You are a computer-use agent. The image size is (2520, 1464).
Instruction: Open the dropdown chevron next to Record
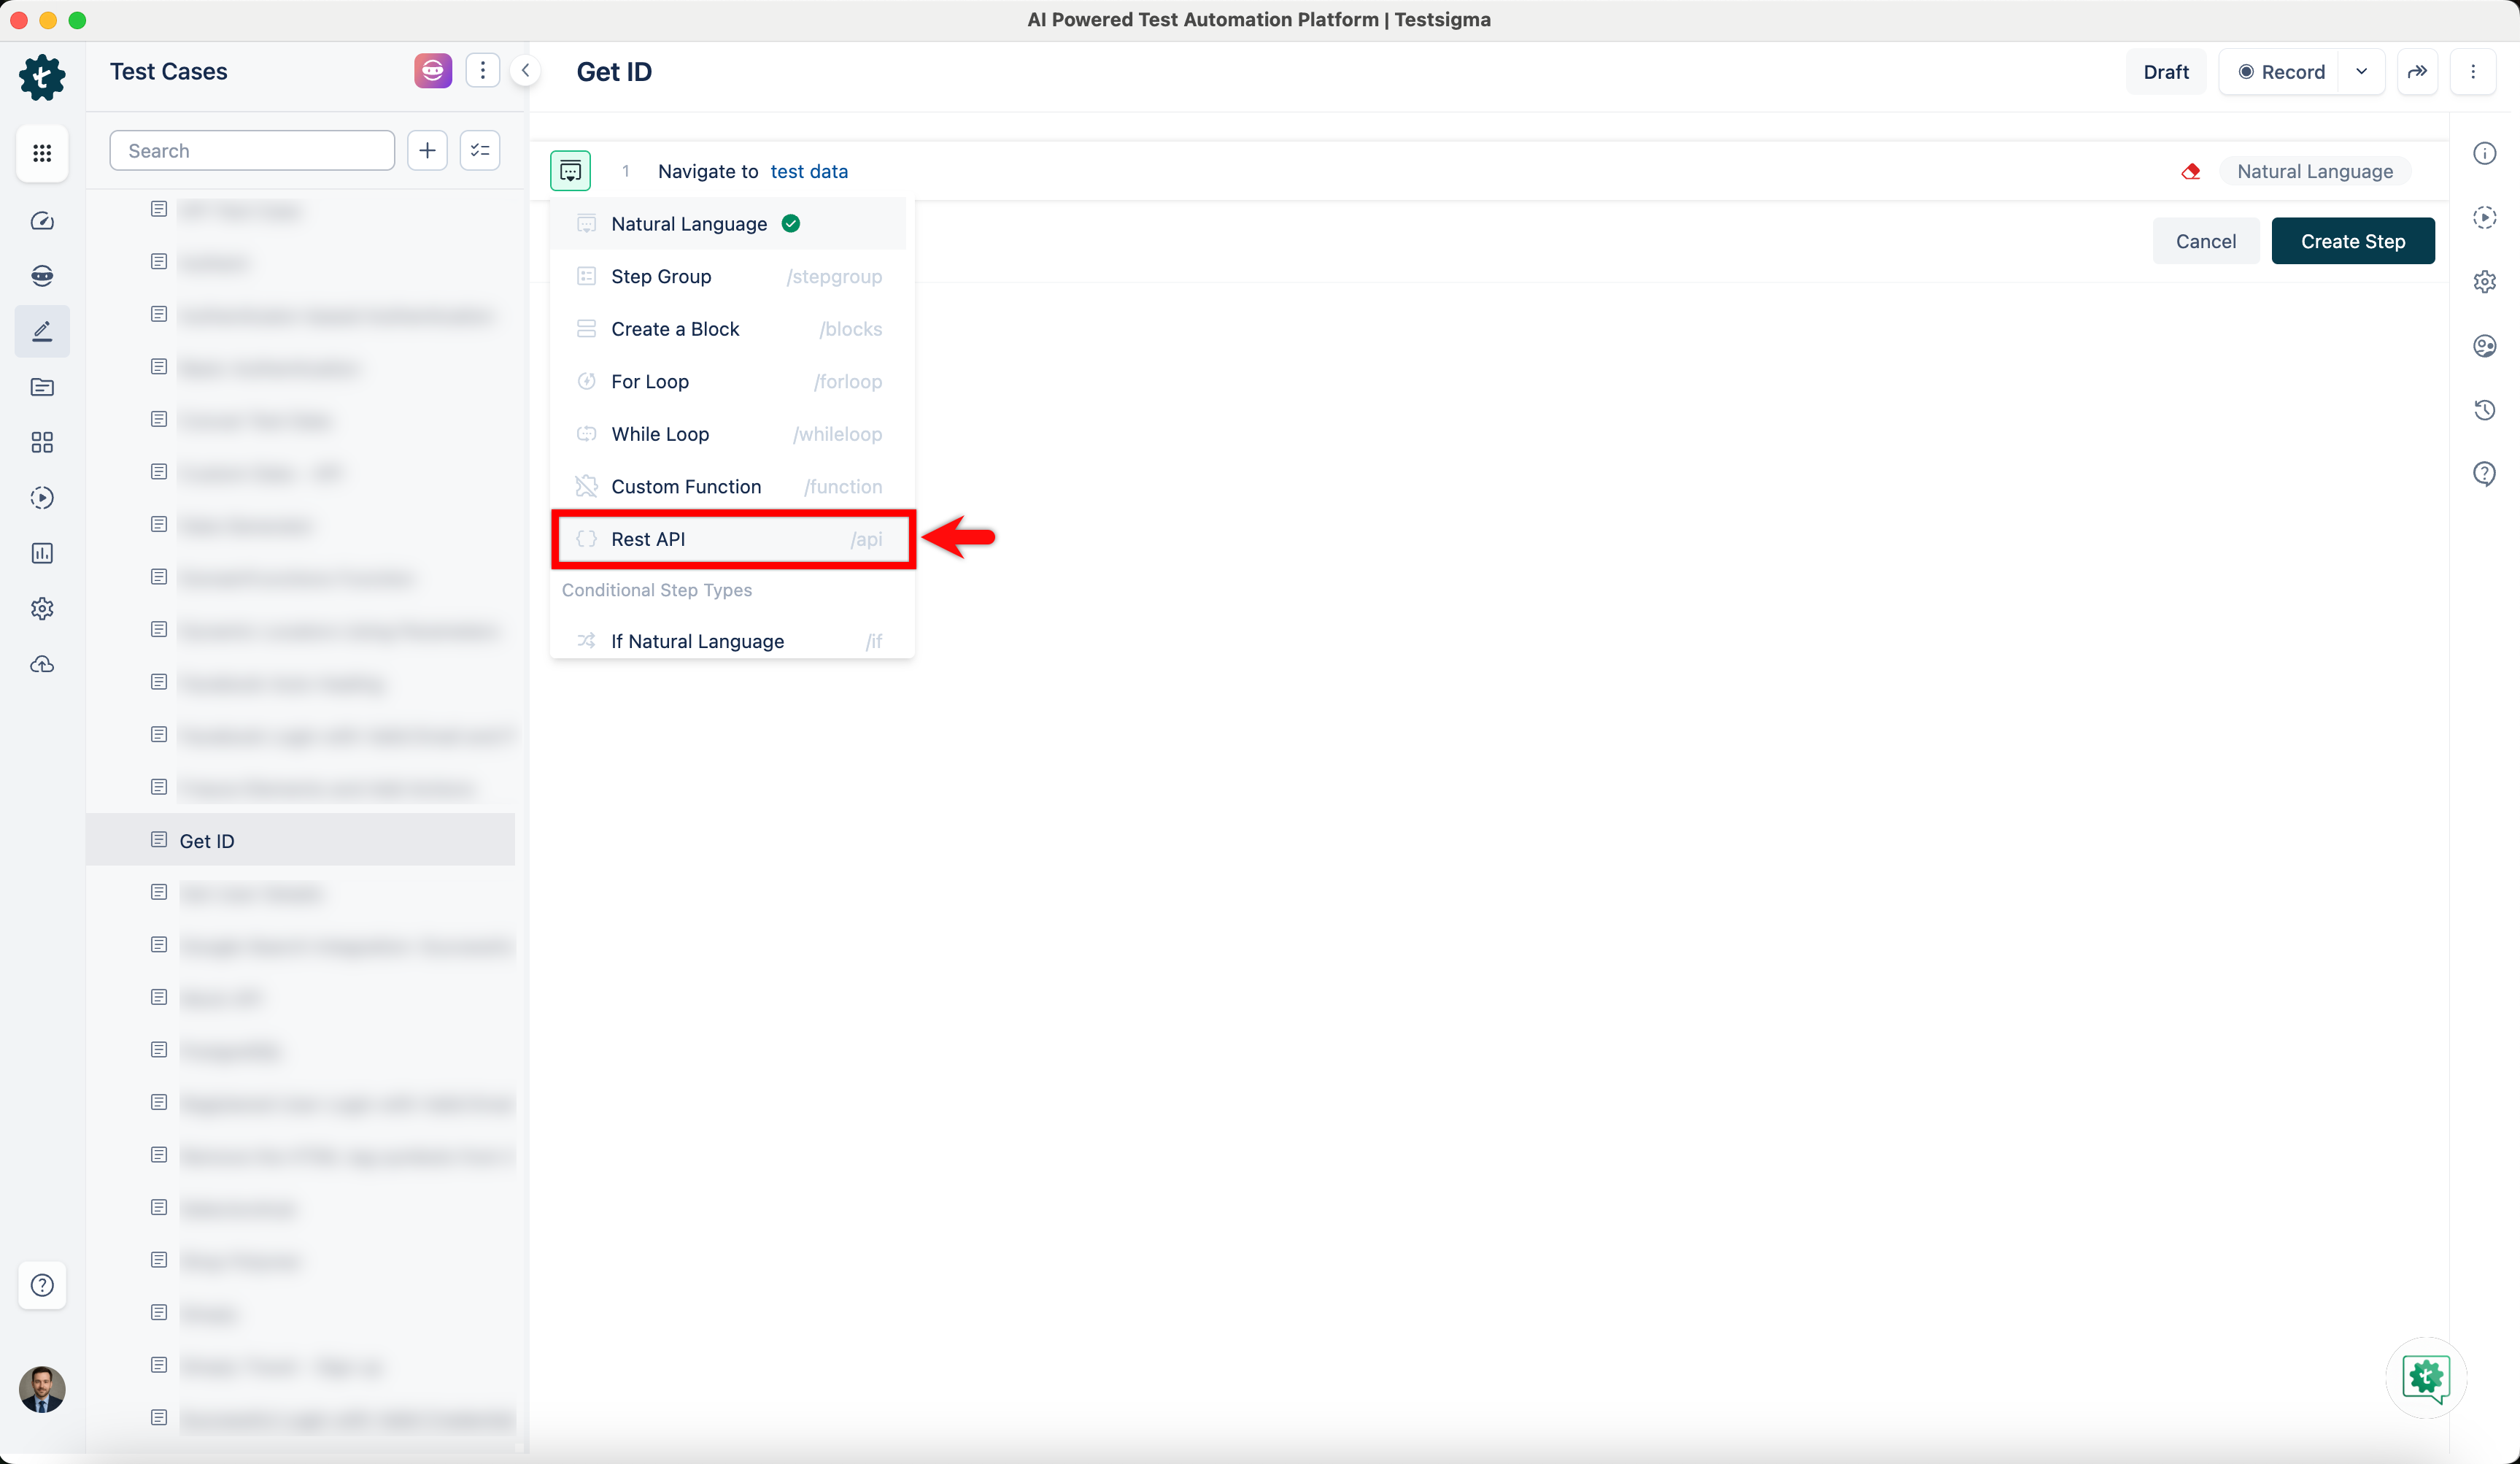click(x=2363, y=71)
